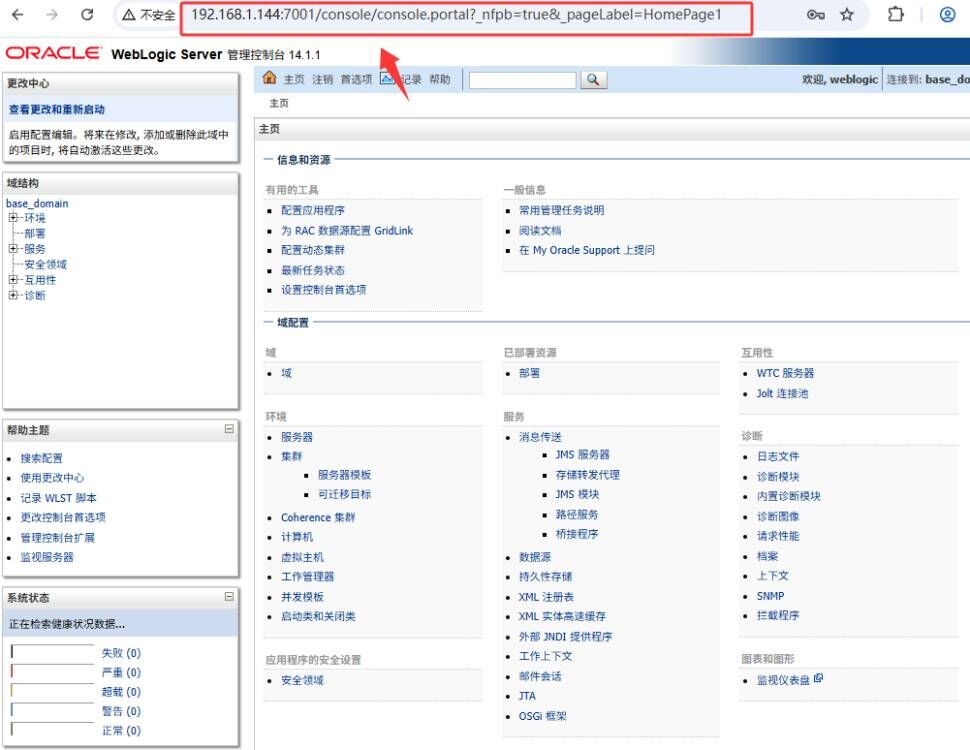Open OSGi 框架 link
This screenshot has width=970, height=750.
(x=543, y=716)
